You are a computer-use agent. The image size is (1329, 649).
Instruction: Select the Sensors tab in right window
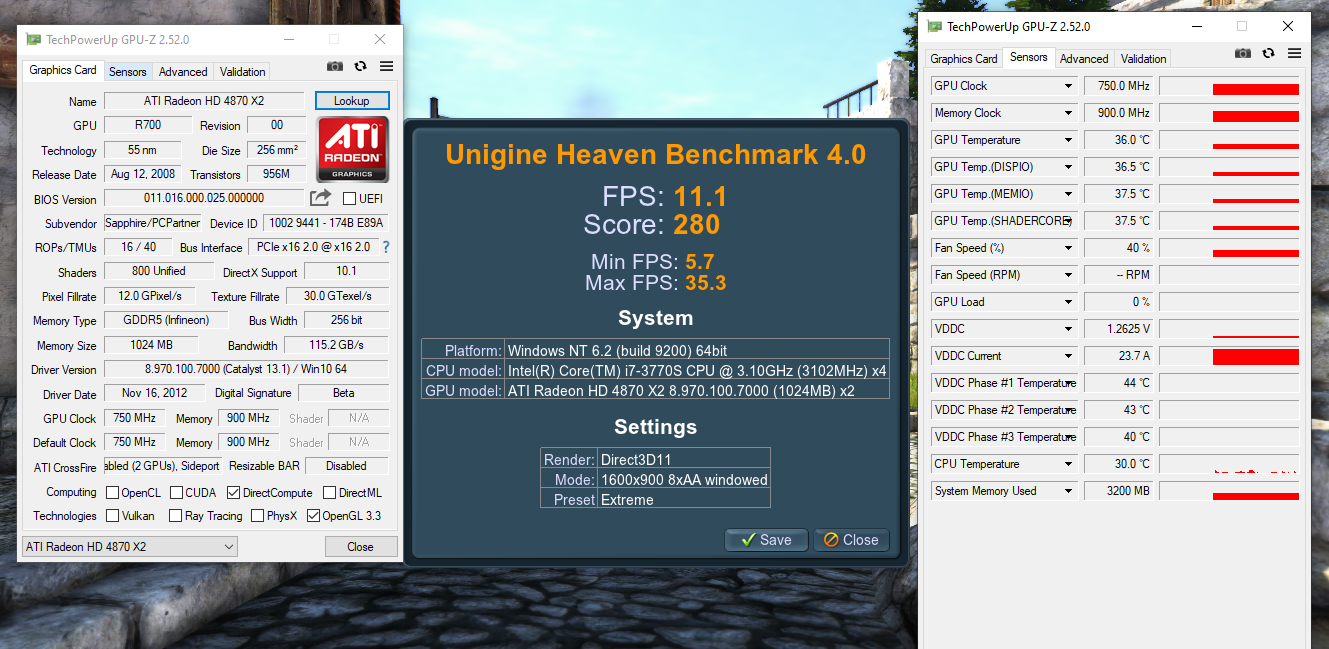1029,57
